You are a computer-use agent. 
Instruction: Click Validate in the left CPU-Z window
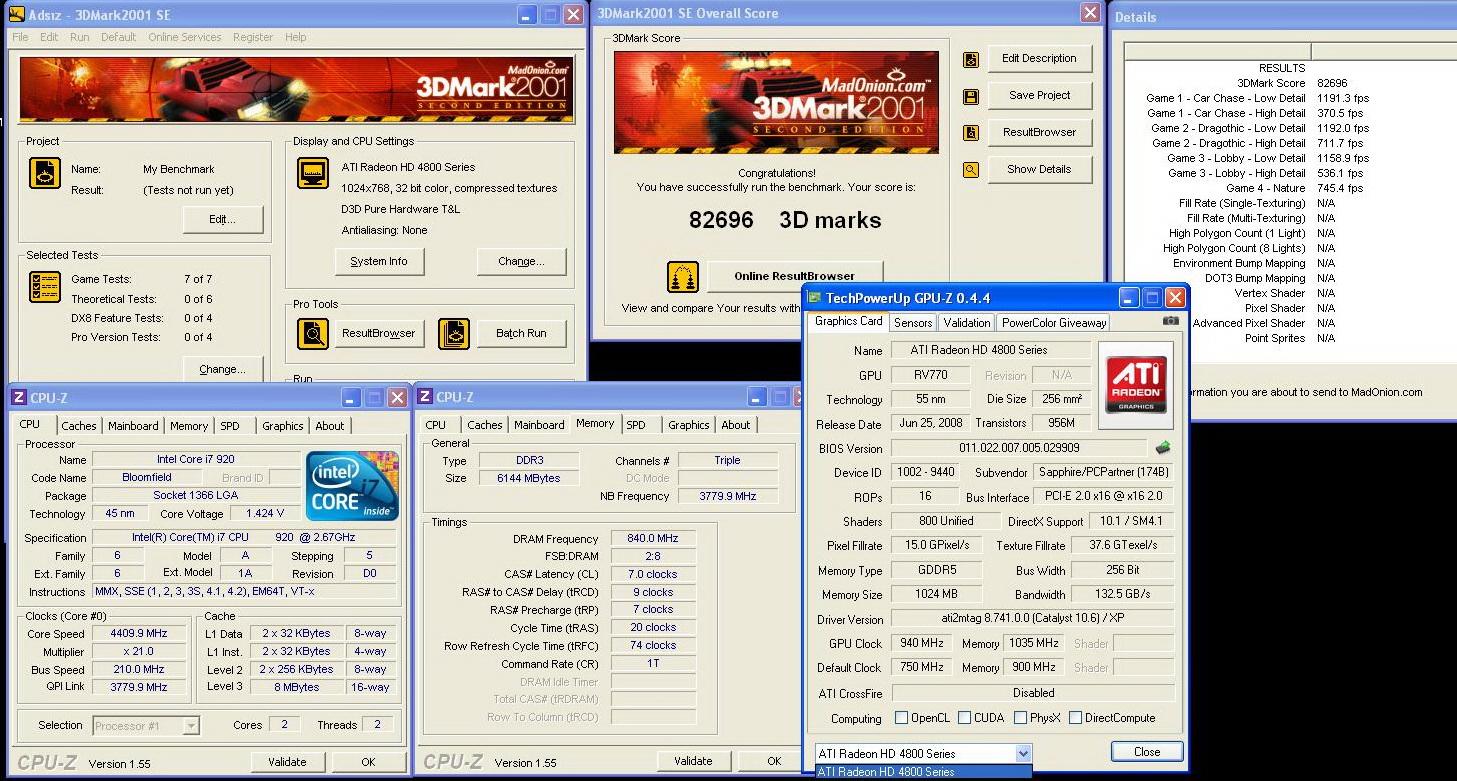click(x=287, y=762)
